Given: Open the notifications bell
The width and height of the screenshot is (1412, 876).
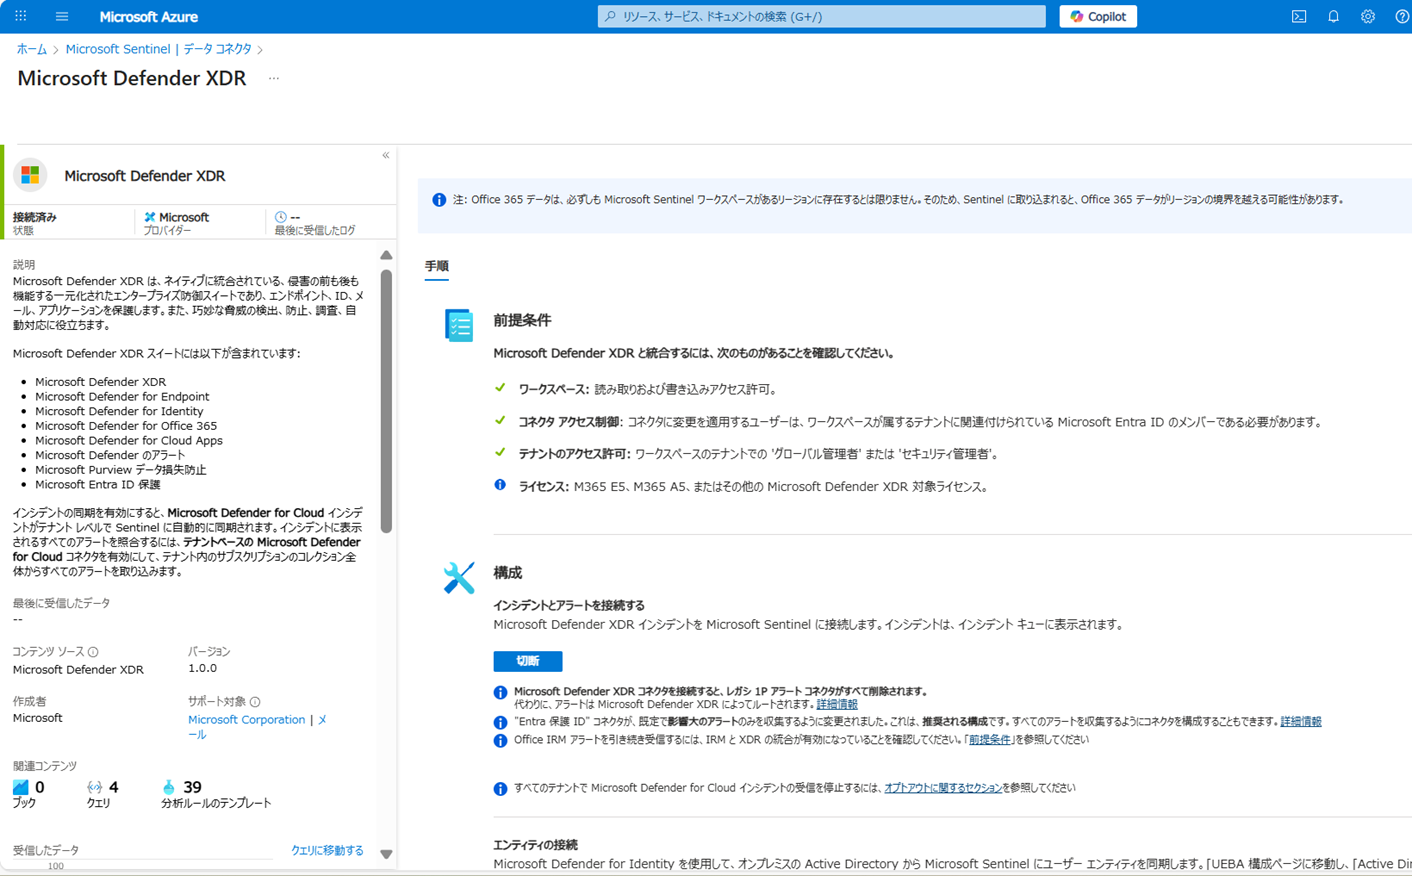Looking at the screenshot, I should tap(1333, 16).
